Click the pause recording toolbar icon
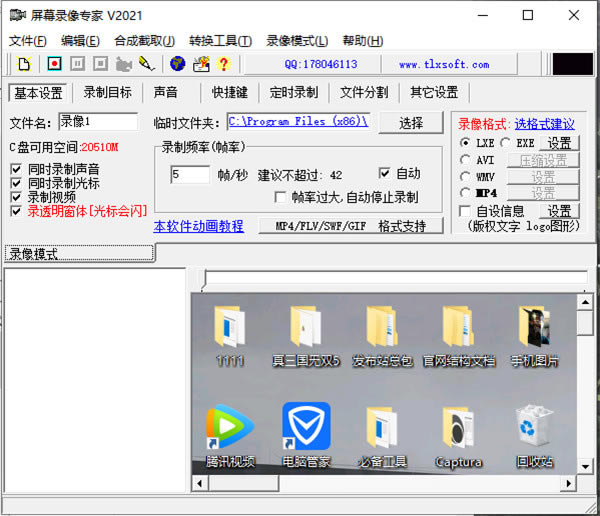The height and width of the screenshot is (516, 600). tap(77, 64)
